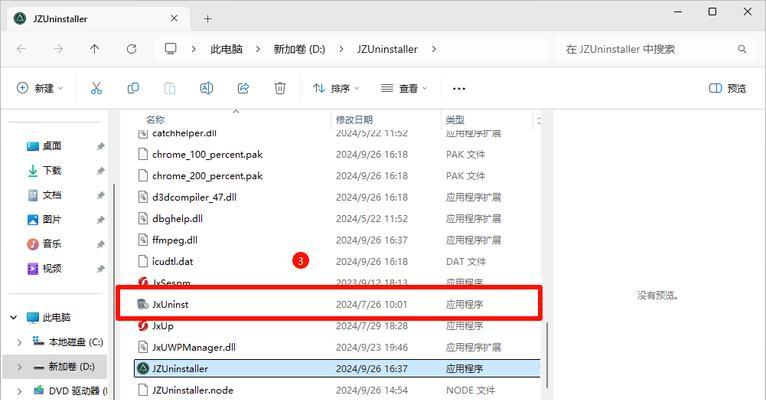Click the Copy icon in toolbar
The height and width of the screenshot is (400, 766).
[133, 88]
